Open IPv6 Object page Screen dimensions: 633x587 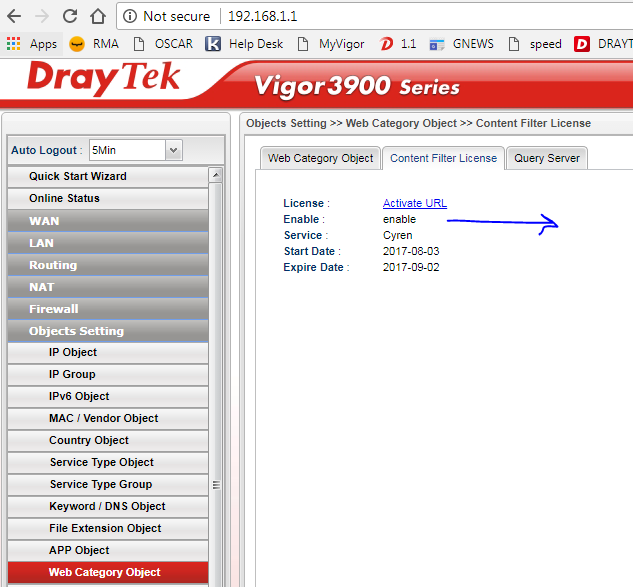pos(108,396)
